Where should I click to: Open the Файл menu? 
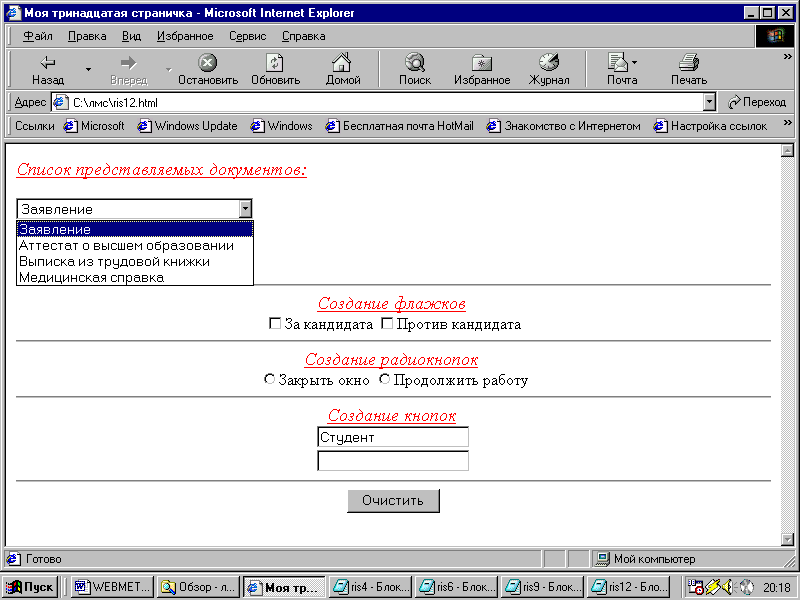click(38, 36)
